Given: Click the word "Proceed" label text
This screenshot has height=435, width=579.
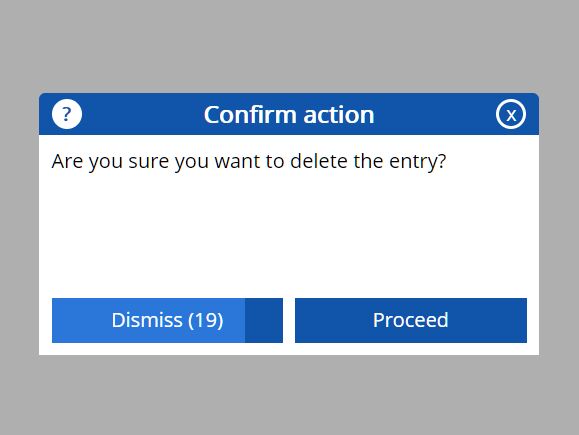Looking at the screenshot, I should tap(411, 320).
